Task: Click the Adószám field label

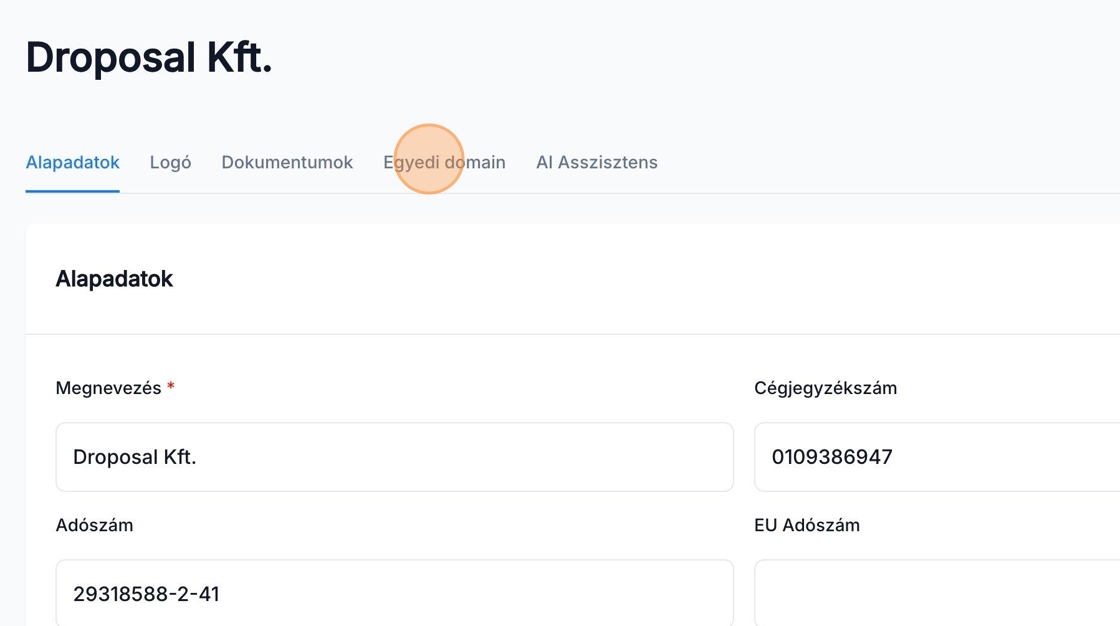Action: (x=94, y=525)
